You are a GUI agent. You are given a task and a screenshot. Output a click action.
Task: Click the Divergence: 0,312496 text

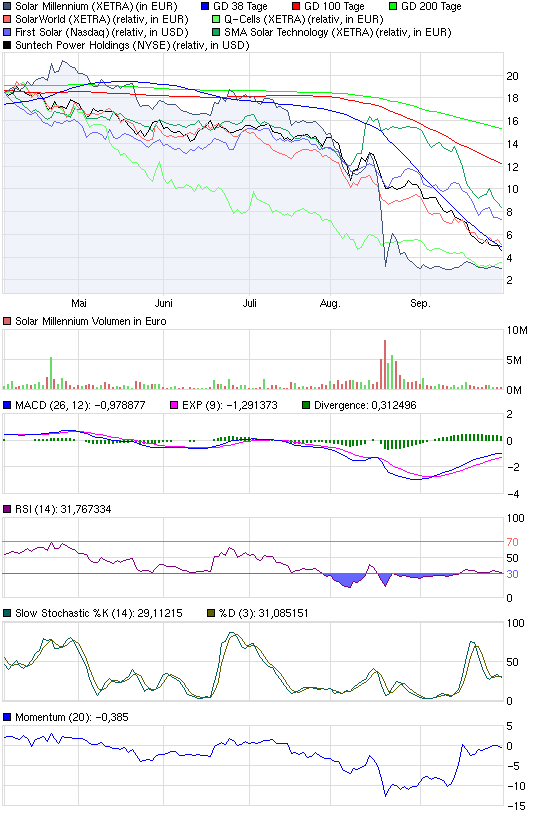tap(365, 405)
